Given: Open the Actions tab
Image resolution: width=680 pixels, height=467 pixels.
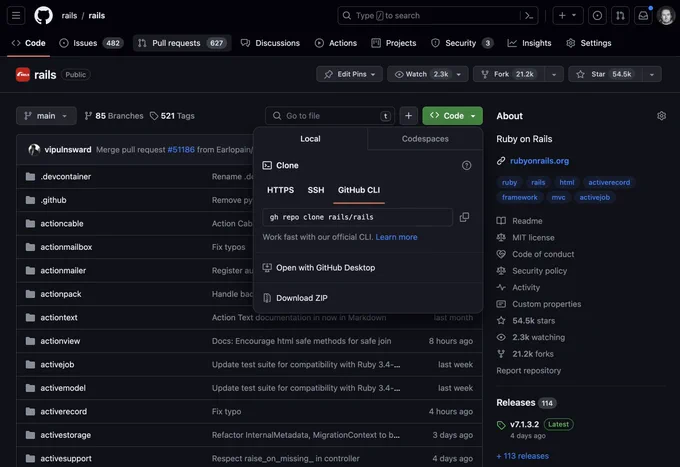Looking at the screenshot, I should pyautogui.click(x=336, y=43).
